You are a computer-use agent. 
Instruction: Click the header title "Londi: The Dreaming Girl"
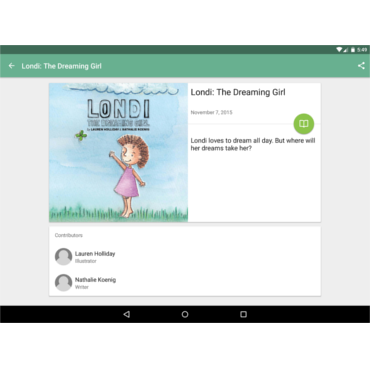click(61, 66)
